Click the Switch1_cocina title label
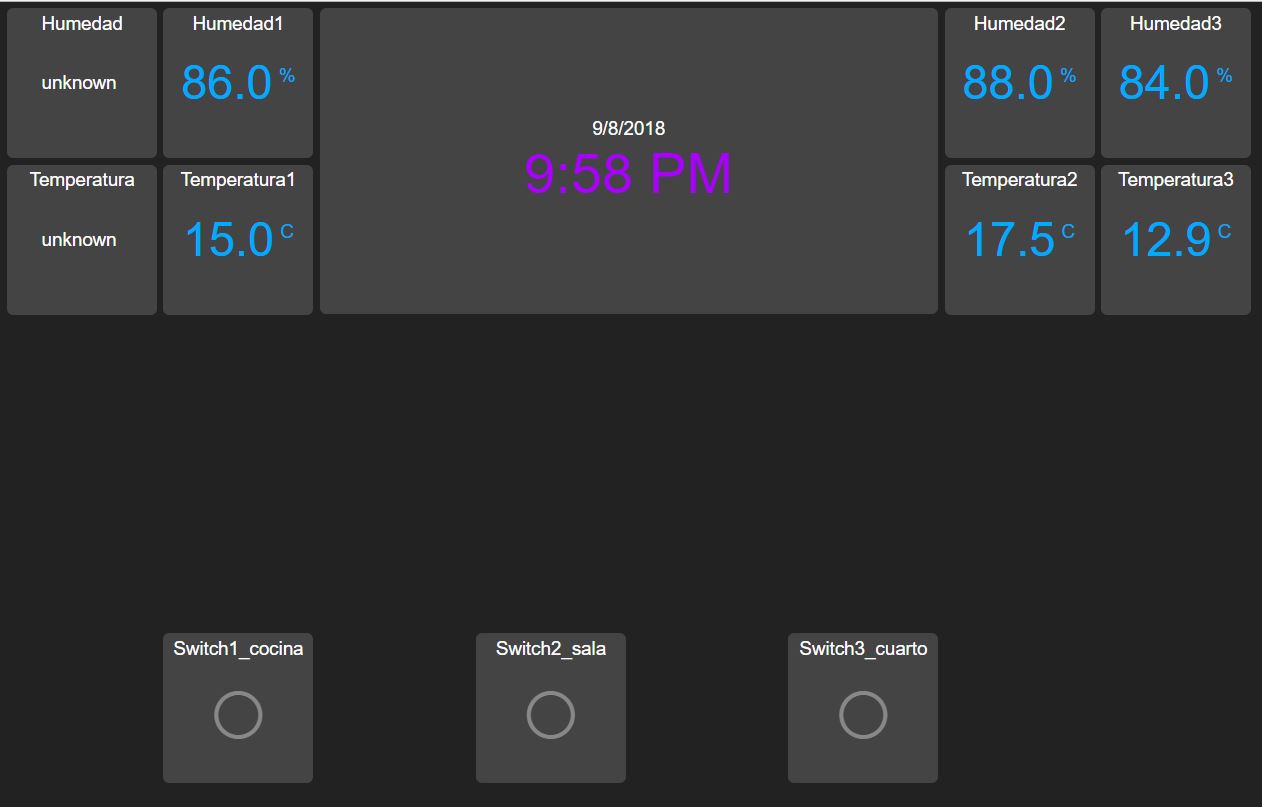The height and width of the screenshot is (807, 1262). pos(238,649)
